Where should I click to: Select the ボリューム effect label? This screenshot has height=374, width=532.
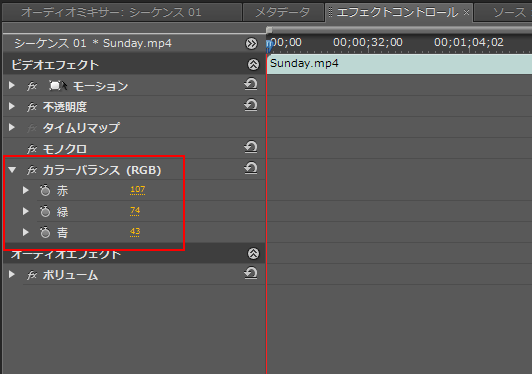coord(70,275)
